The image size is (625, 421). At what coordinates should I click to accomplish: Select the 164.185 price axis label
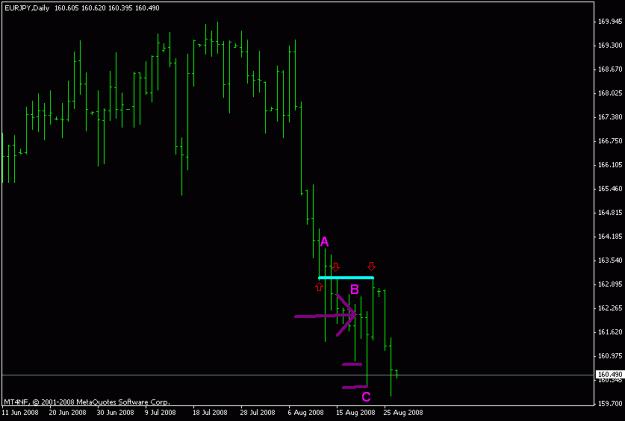point(610,236)
